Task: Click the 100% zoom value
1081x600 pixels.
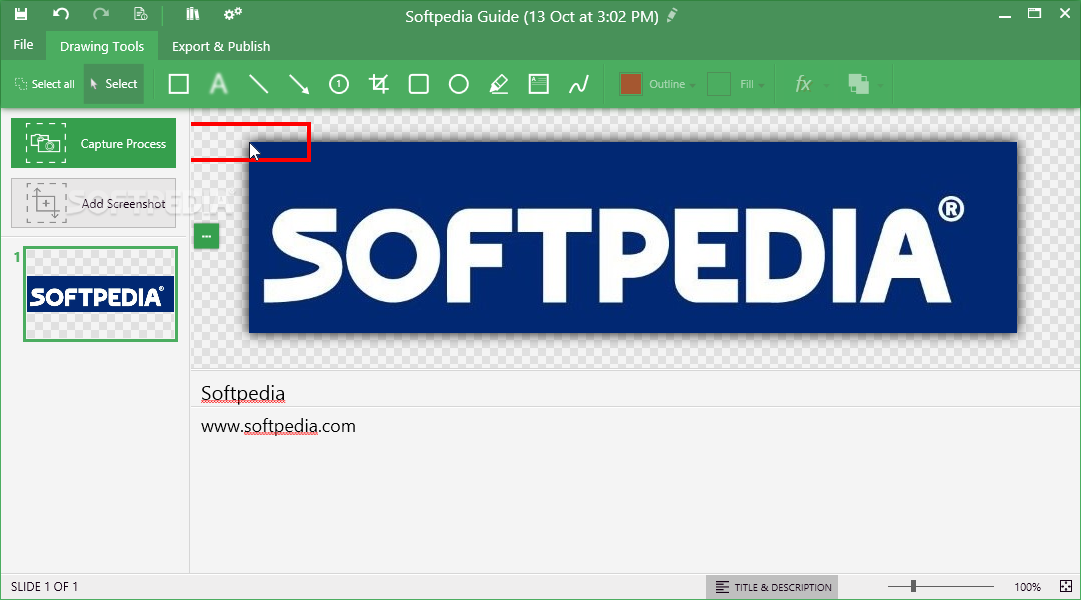Action: point(1027,587)
